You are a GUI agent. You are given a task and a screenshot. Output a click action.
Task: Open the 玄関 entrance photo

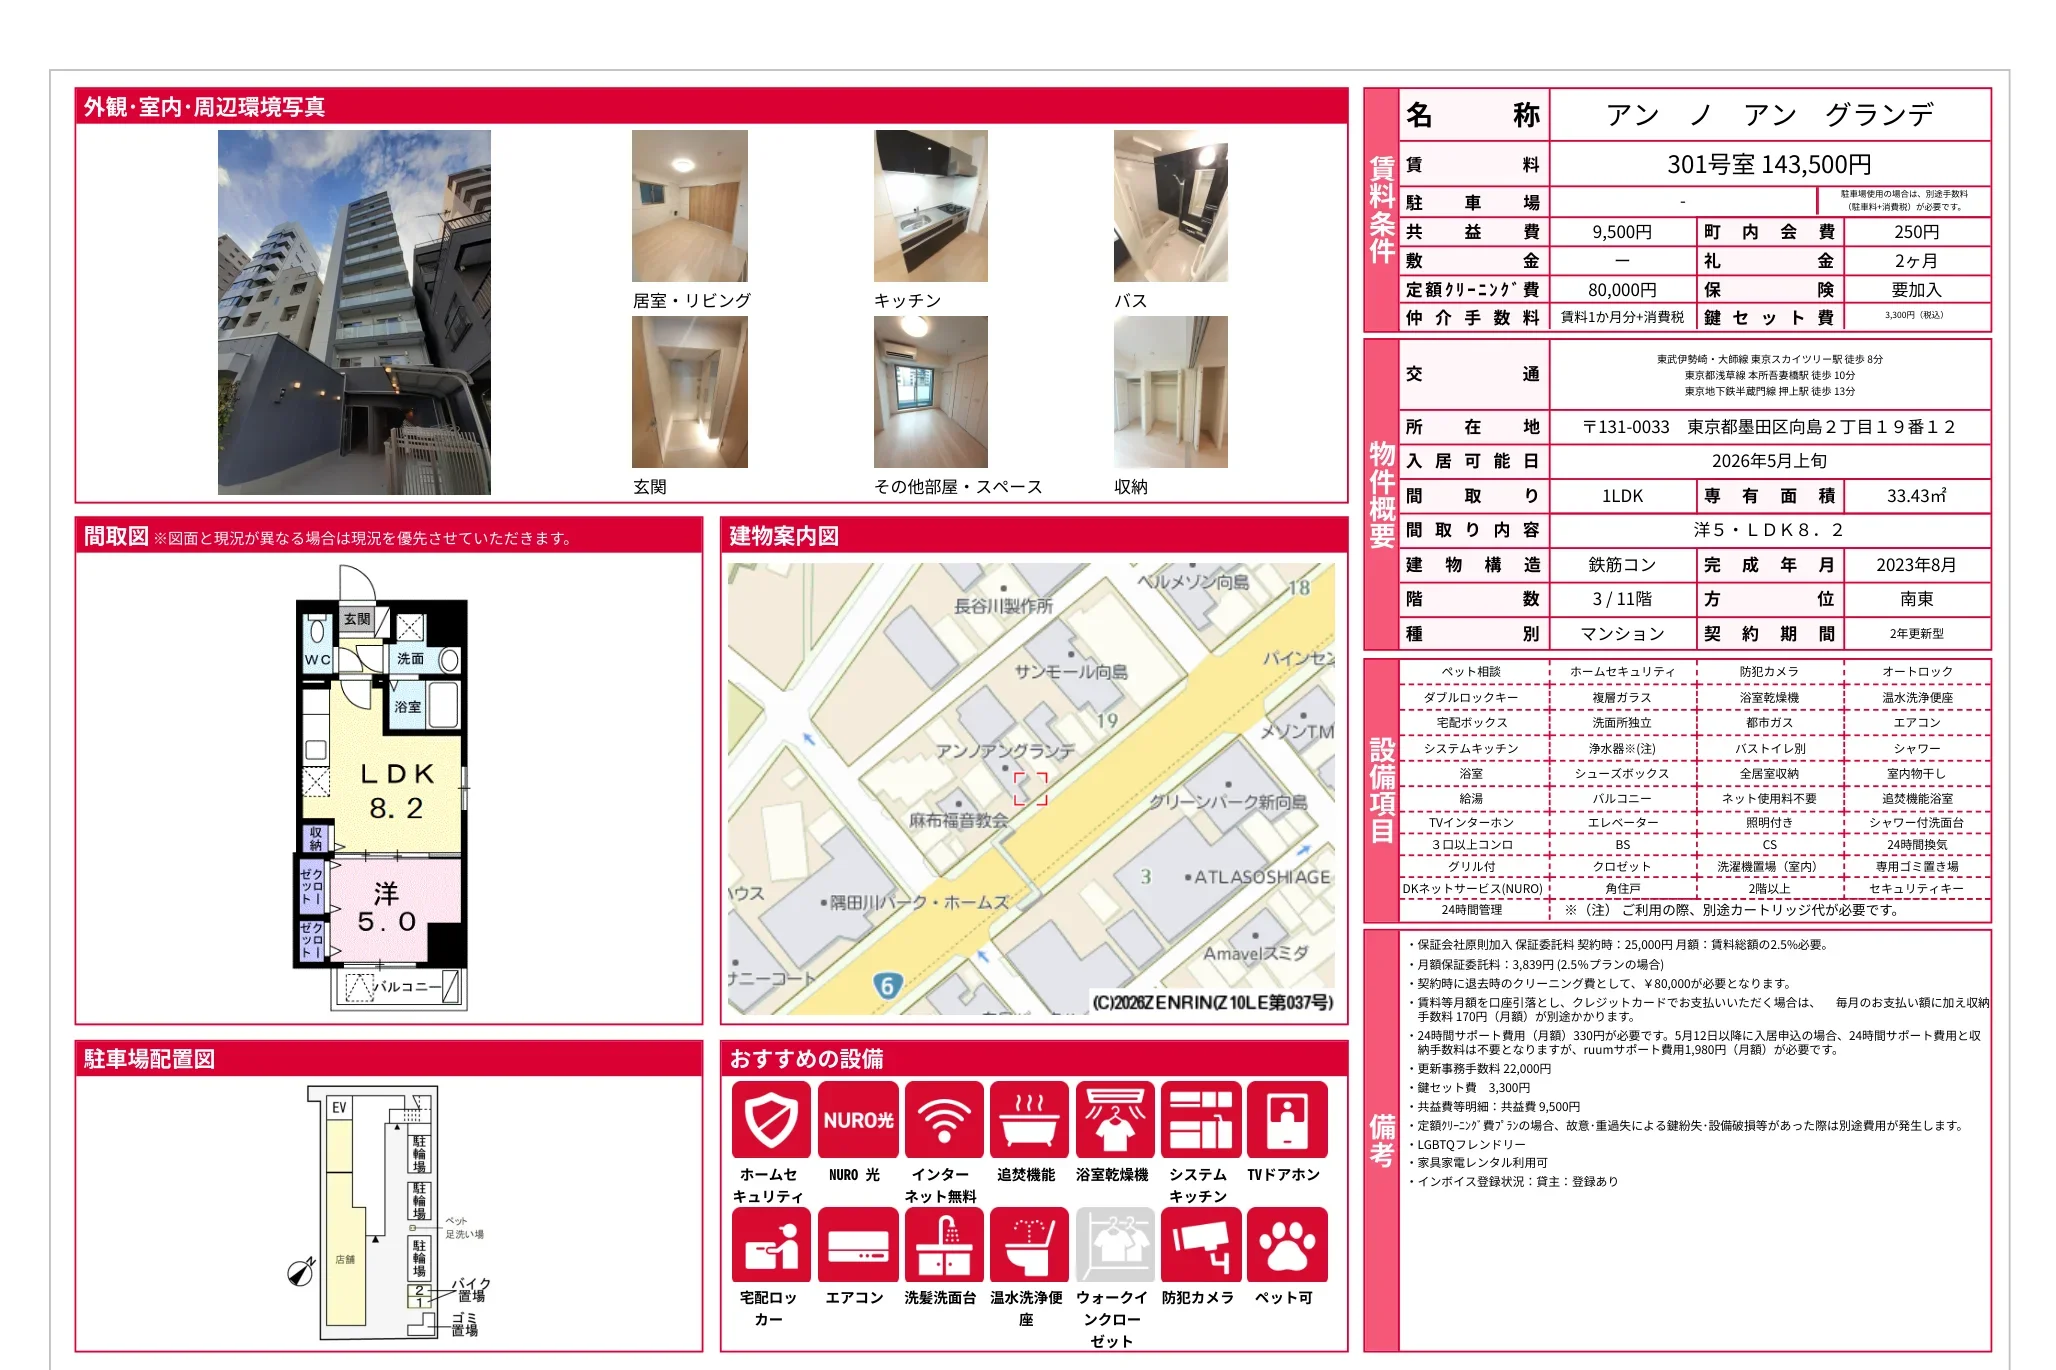[x=689, y=392]
